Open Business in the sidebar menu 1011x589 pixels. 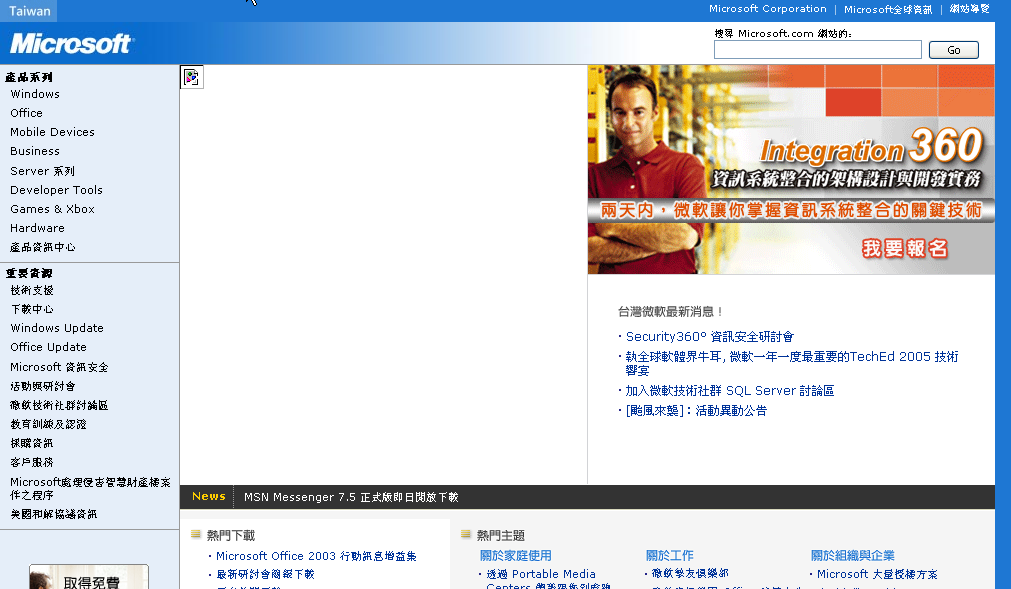(35, 151)
